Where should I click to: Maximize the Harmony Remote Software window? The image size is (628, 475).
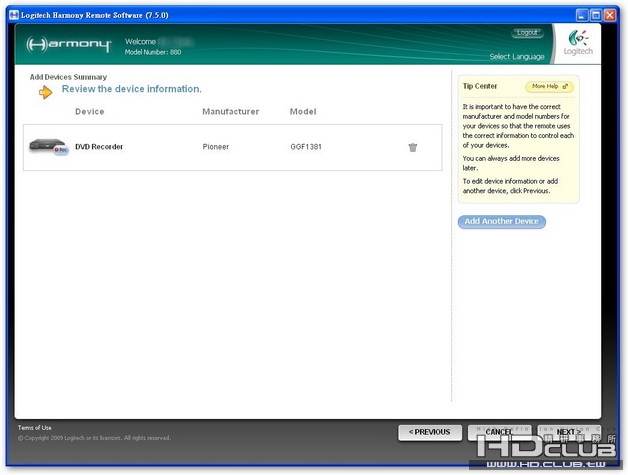[596, 15]
